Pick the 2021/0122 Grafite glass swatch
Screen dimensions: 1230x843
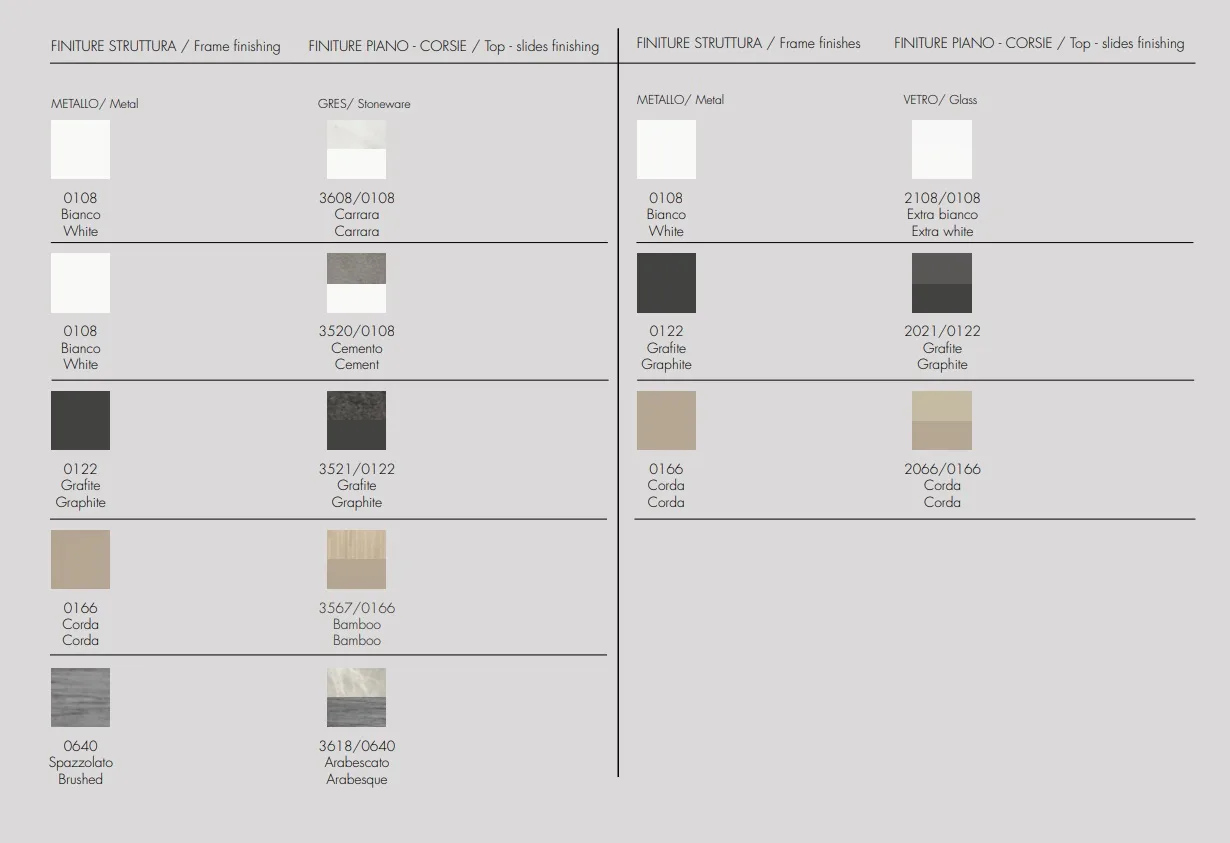coord(942,283)
